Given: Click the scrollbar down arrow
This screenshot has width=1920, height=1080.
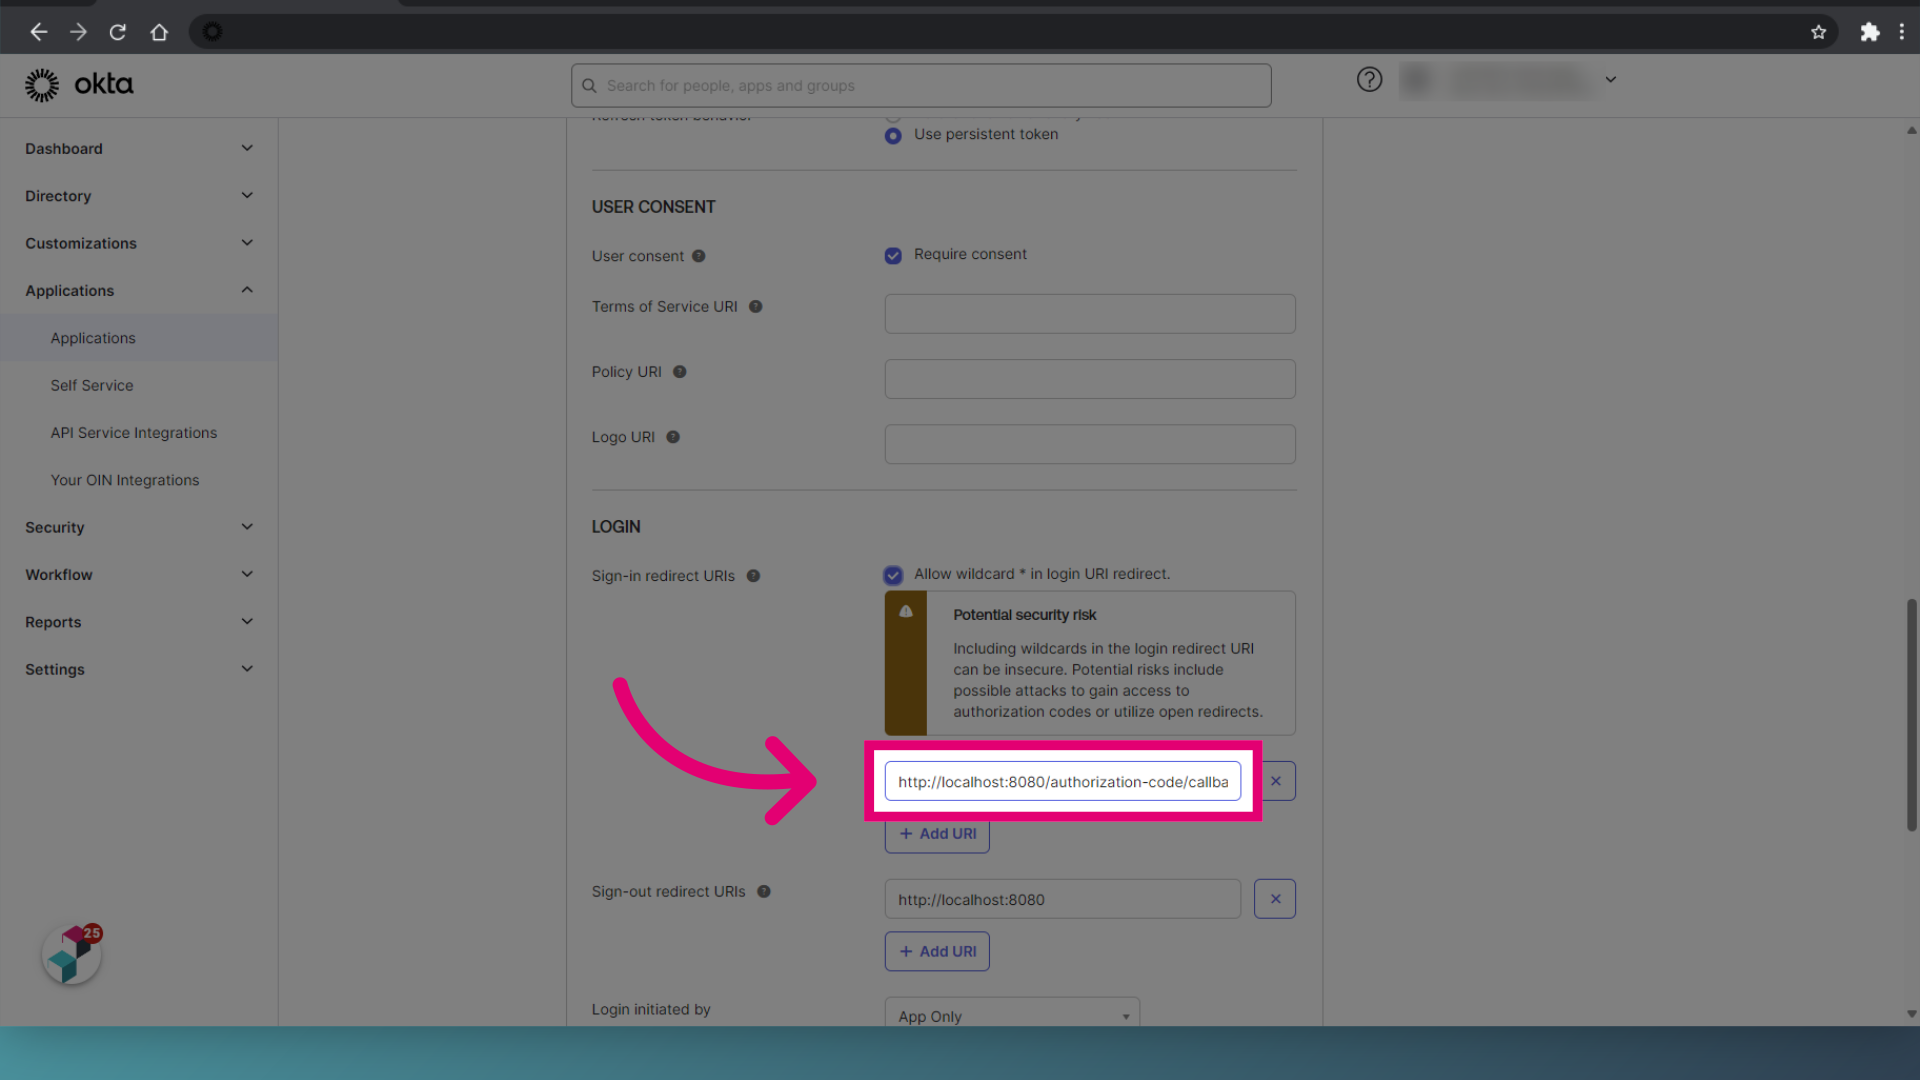Looking at the screenshot, I should (1911, 1014).
